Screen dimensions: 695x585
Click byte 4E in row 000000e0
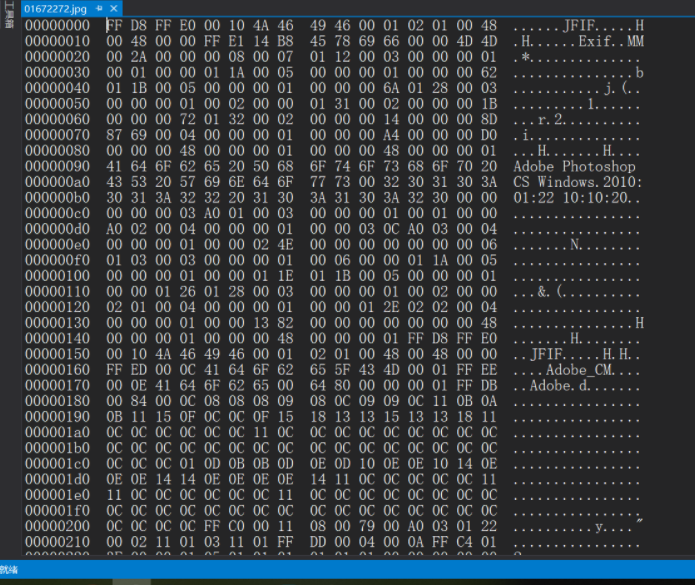(285, 245)
